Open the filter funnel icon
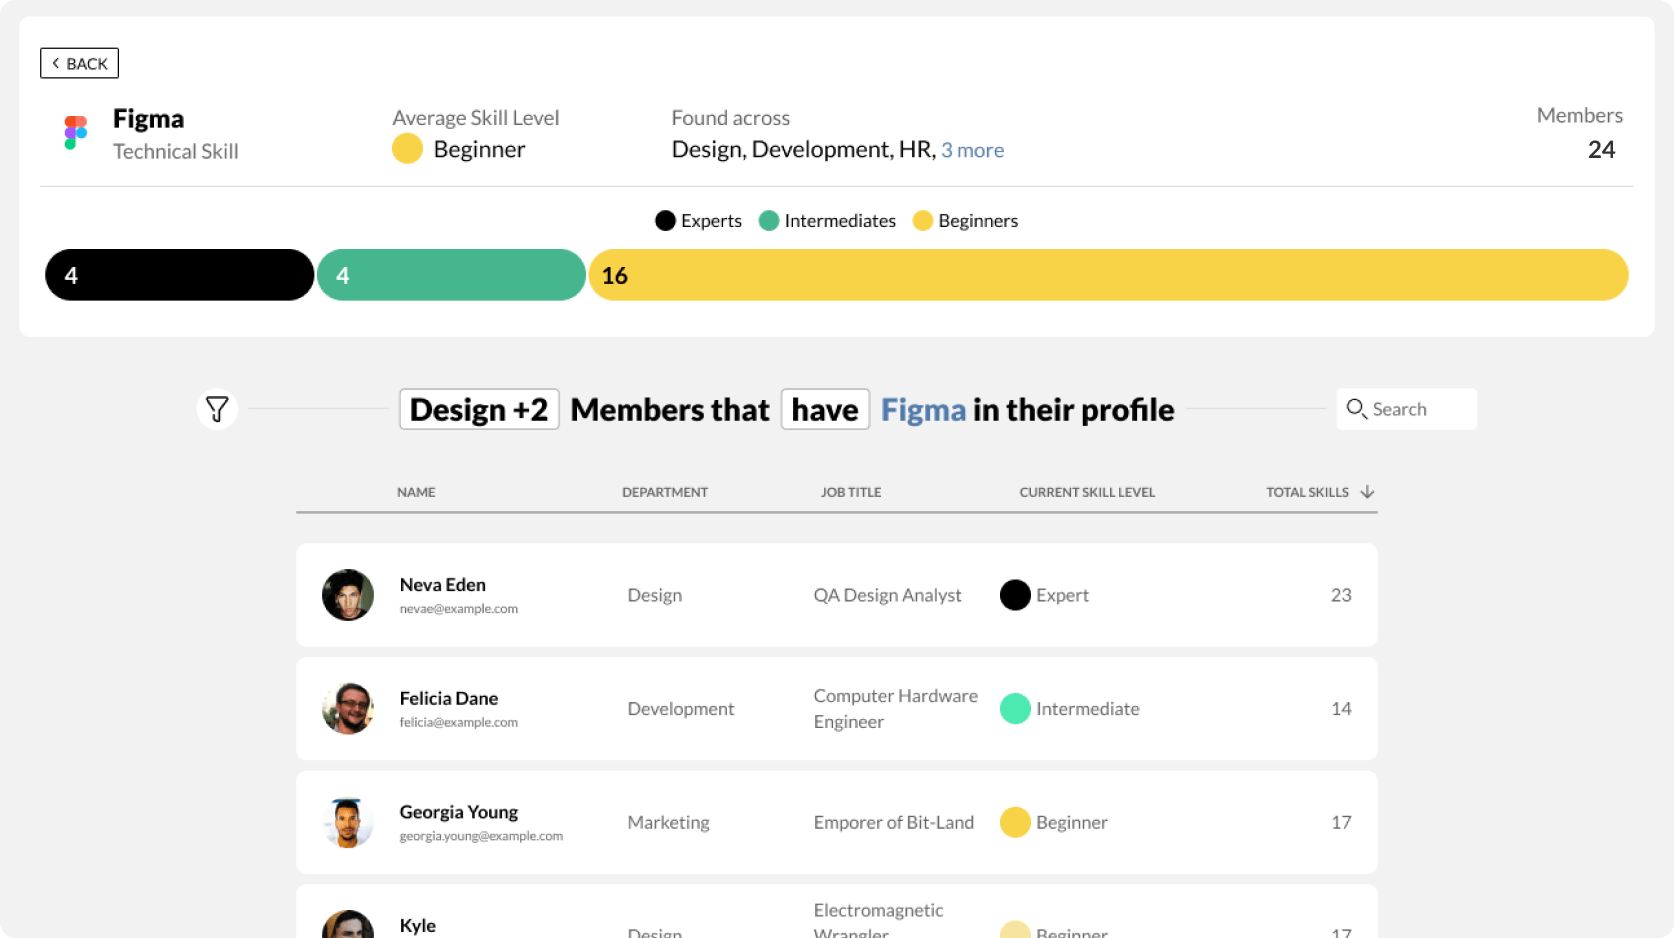This screenshot has height=938, width=1674. click(217, 408)
